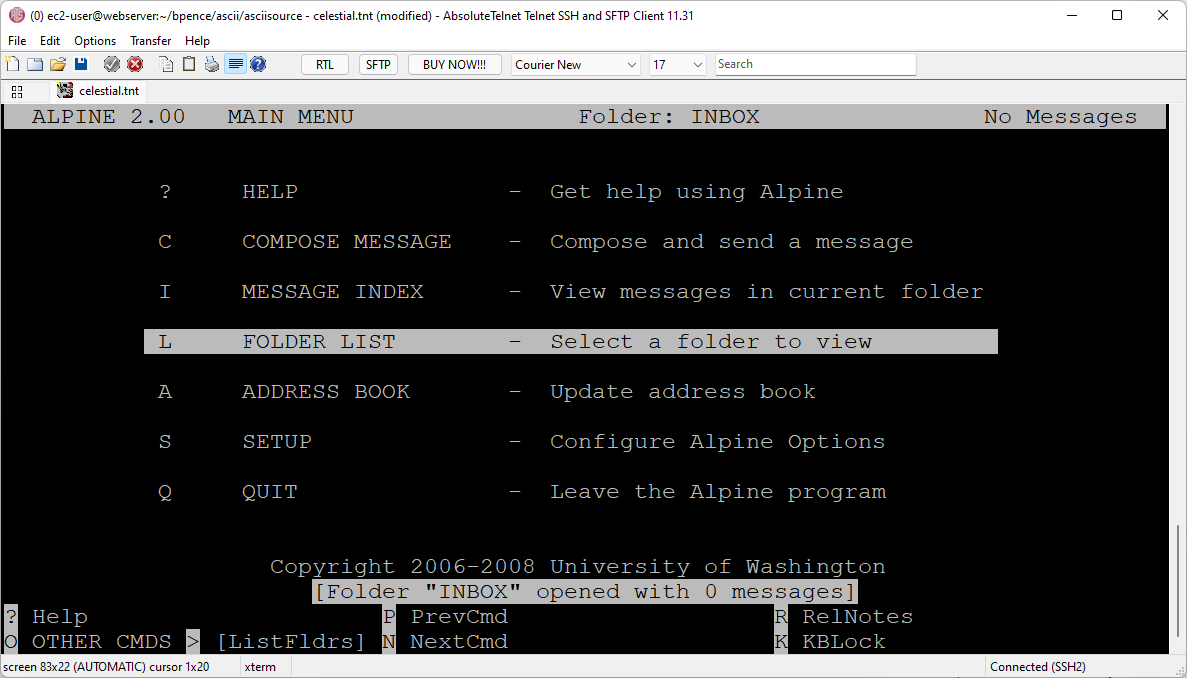Click 'ALPINE 2.00' header text
This screenshot has width=1187, height=678.
tap(108, 117)
